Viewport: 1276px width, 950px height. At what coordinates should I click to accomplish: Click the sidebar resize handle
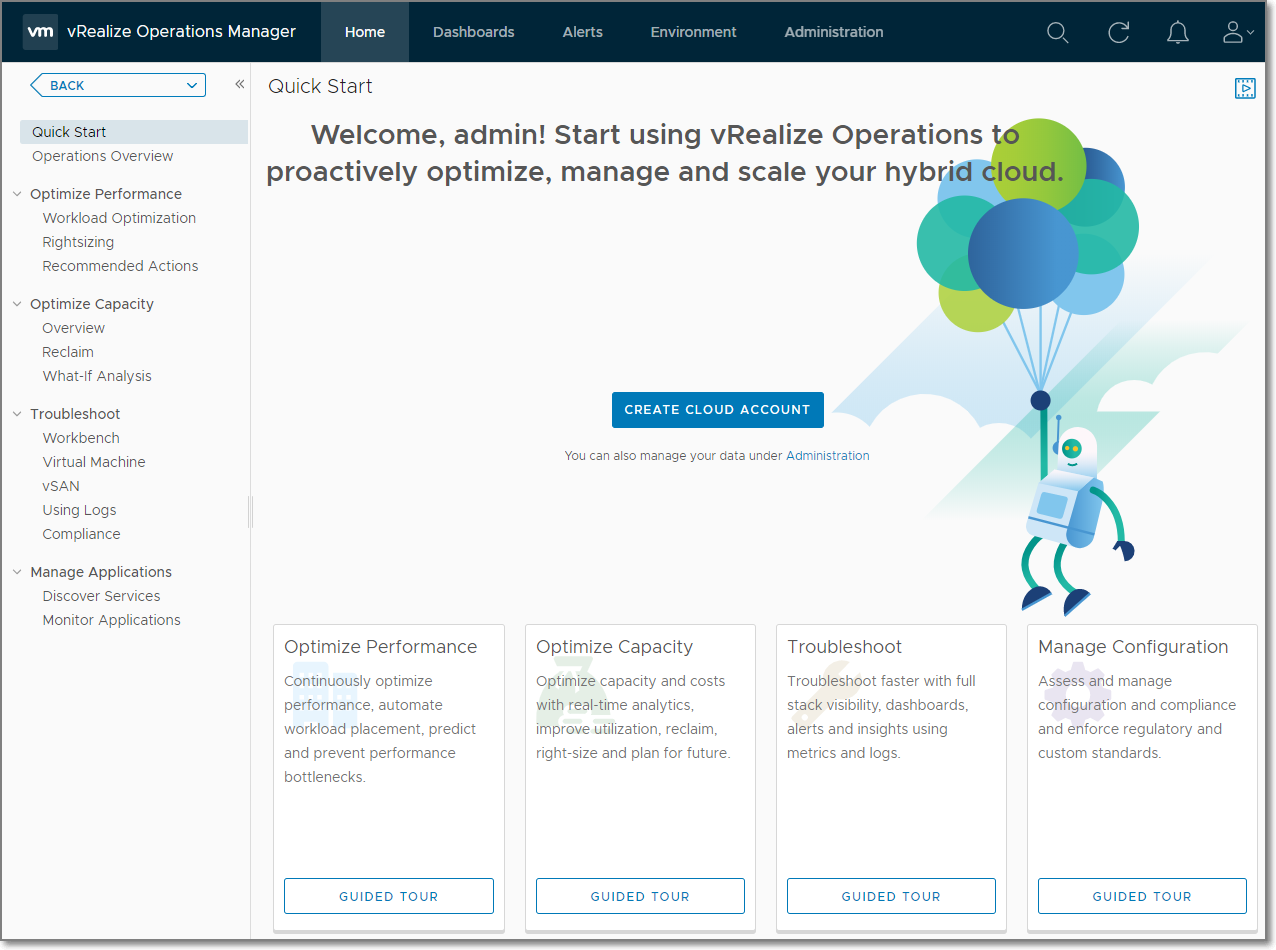pos(250,512)
